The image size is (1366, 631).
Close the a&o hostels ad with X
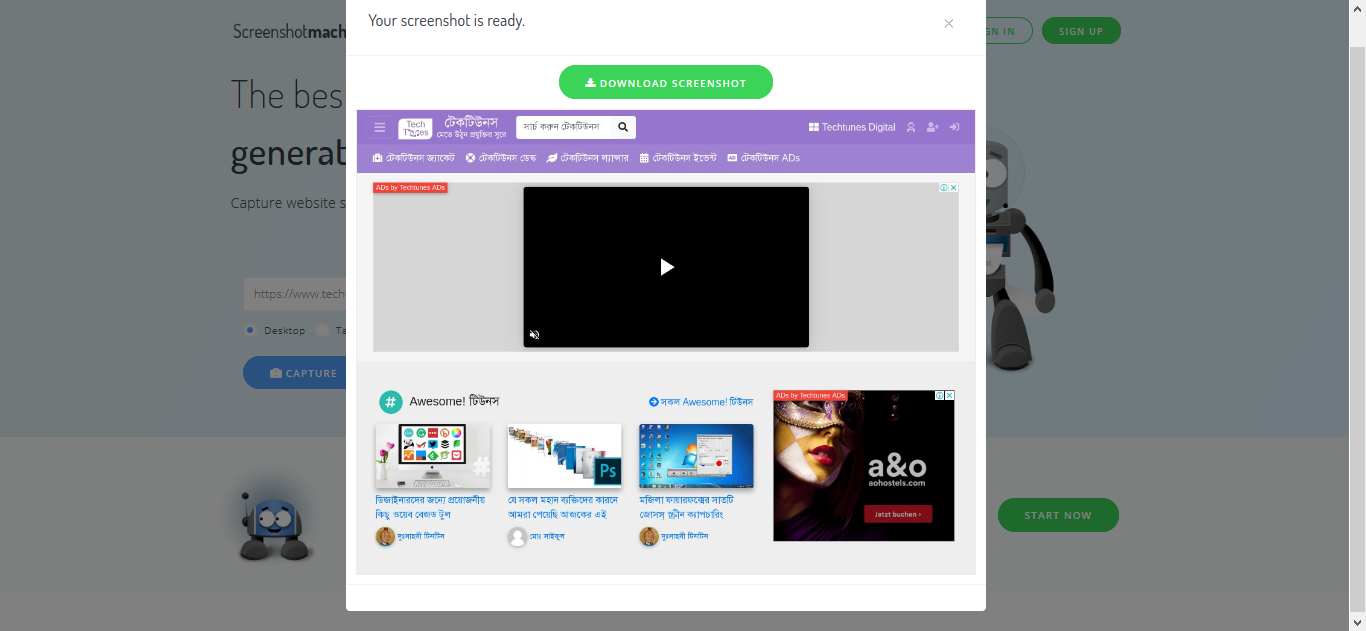(950, 396)
